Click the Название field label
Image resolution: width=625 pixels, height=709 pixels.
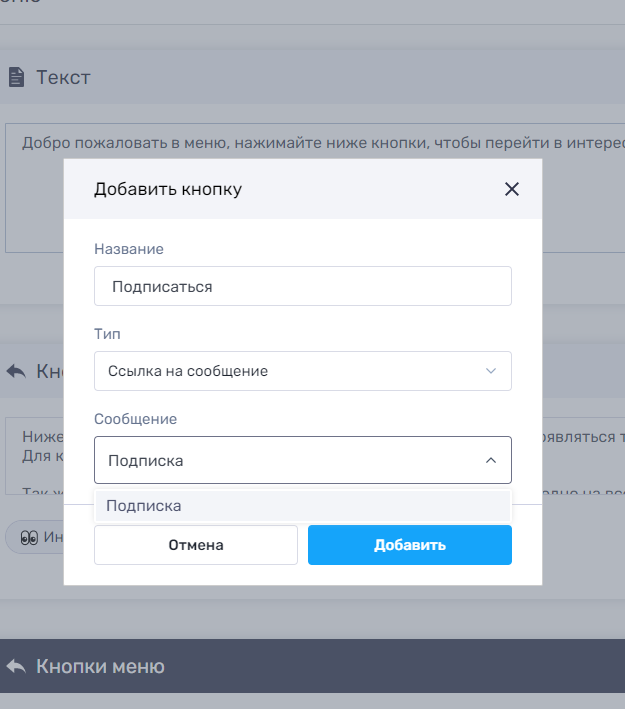129,249
